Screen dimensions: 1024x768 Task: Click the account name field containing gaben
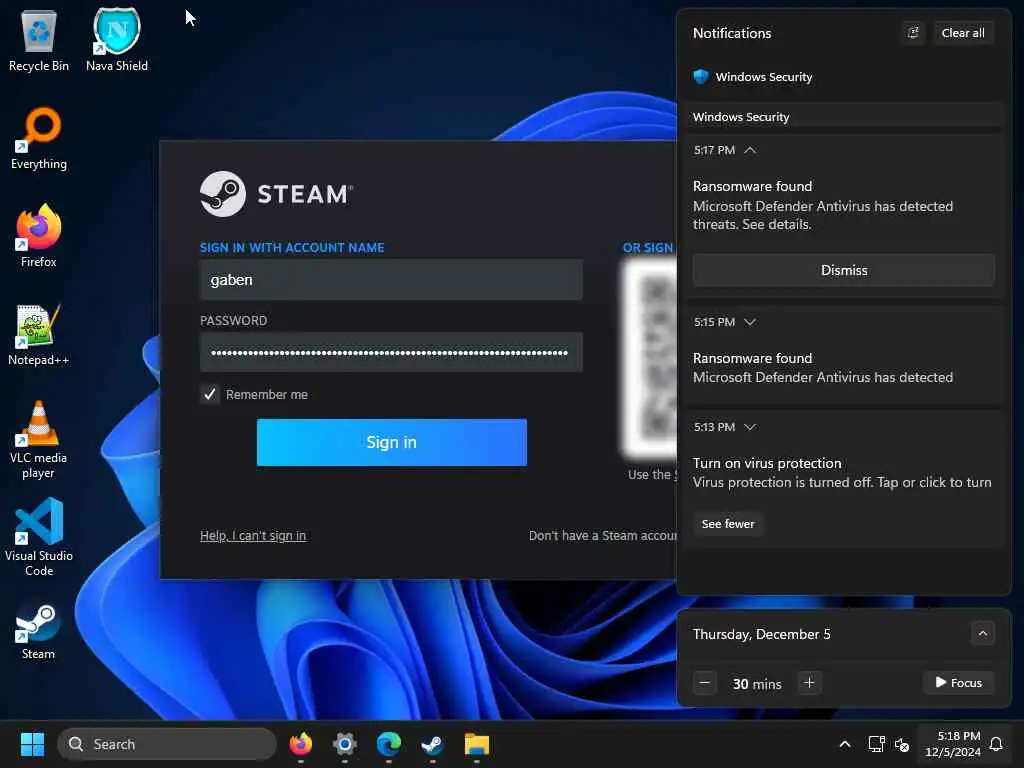point(391,280)
